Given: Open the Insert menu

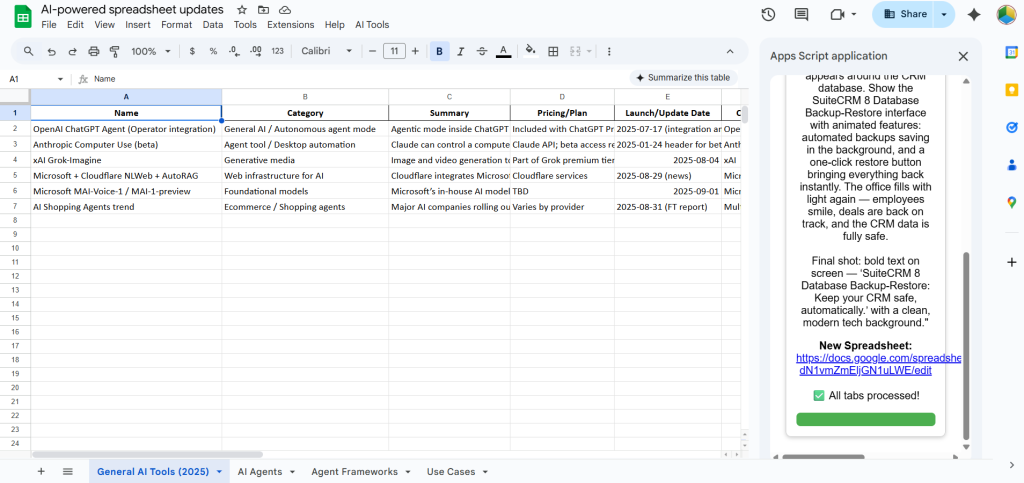Looking at the screenshot, I should [138, 25].
